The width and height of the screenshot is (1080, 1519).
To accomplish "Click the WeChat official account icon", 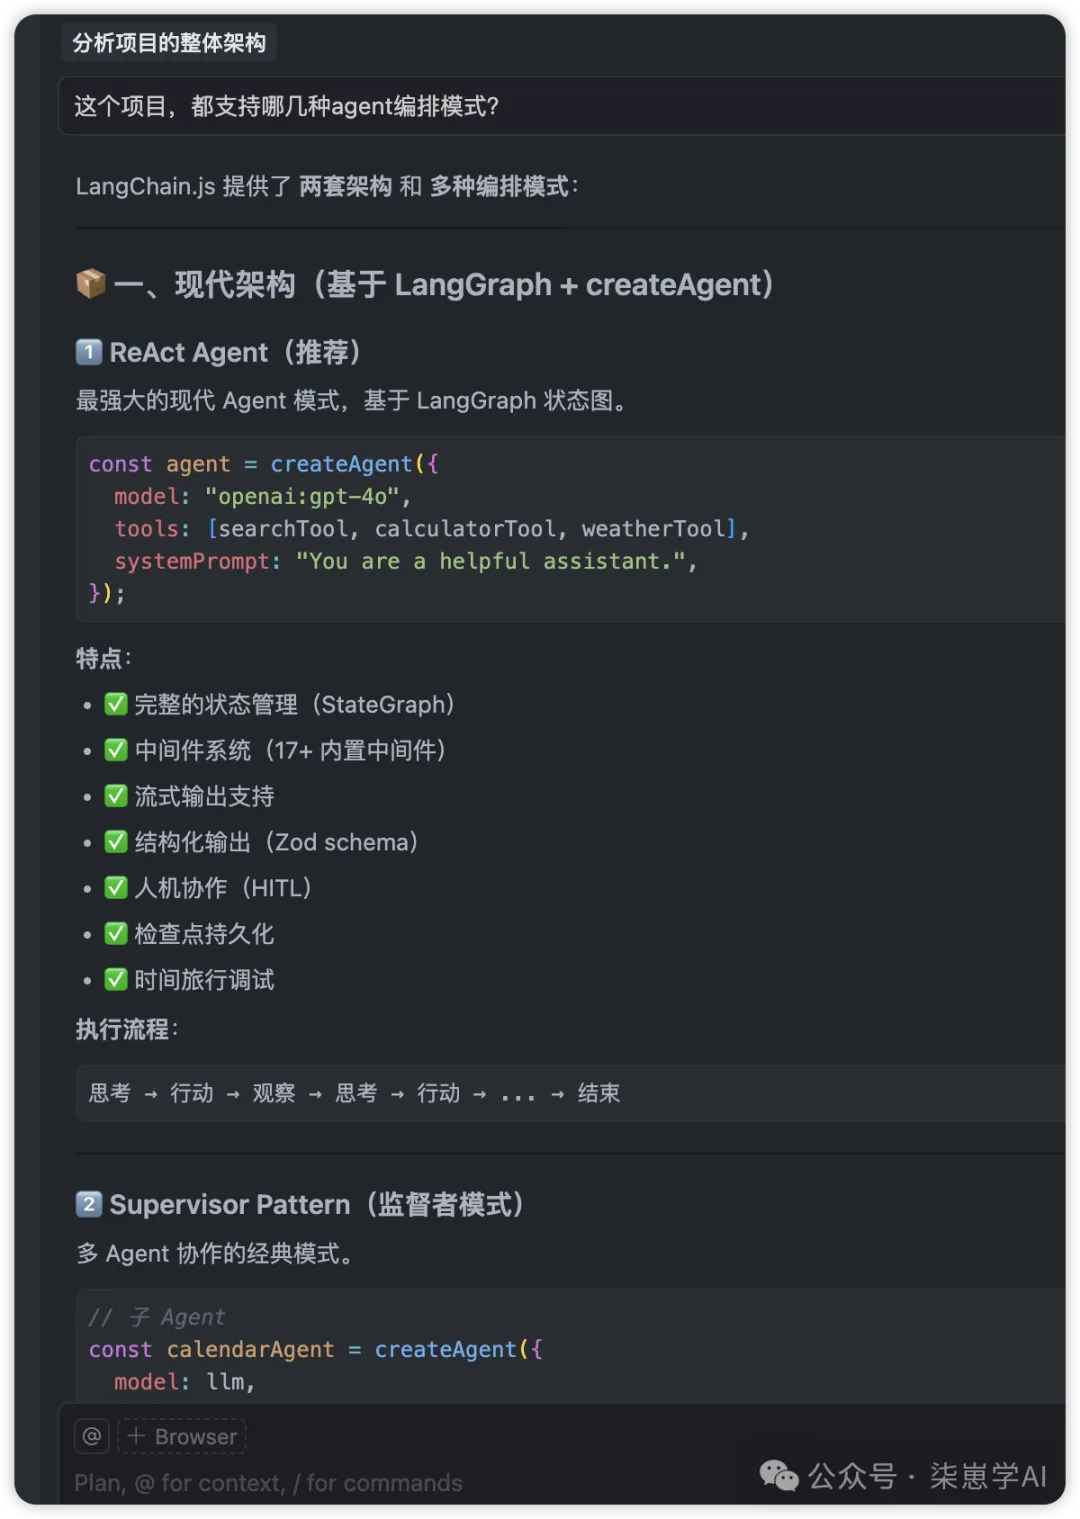I will point(779,1476).
